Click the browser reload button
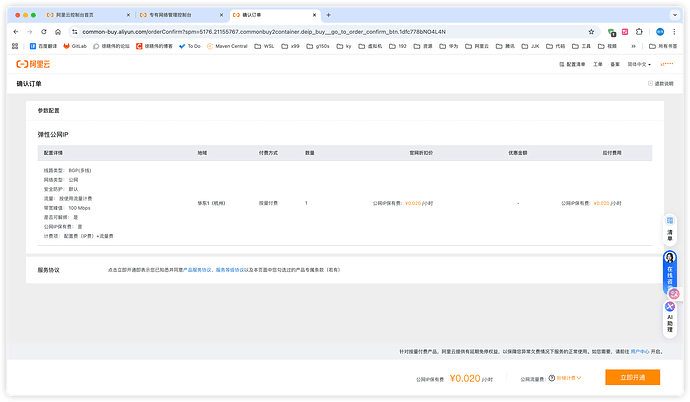The width and height of the screenshot is (690, 402). point(44,31)
